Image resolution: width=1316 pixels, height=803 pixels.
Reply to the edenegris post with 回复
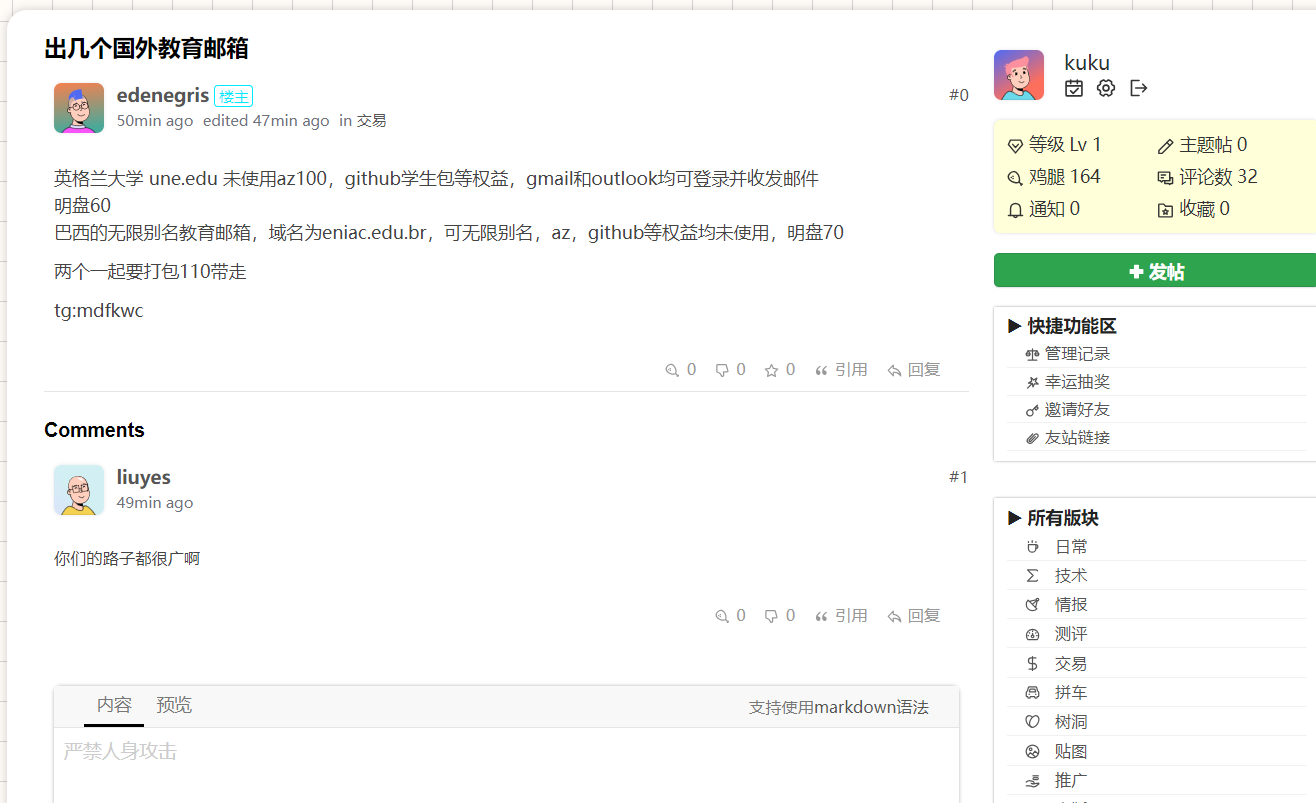coord(914,370)
